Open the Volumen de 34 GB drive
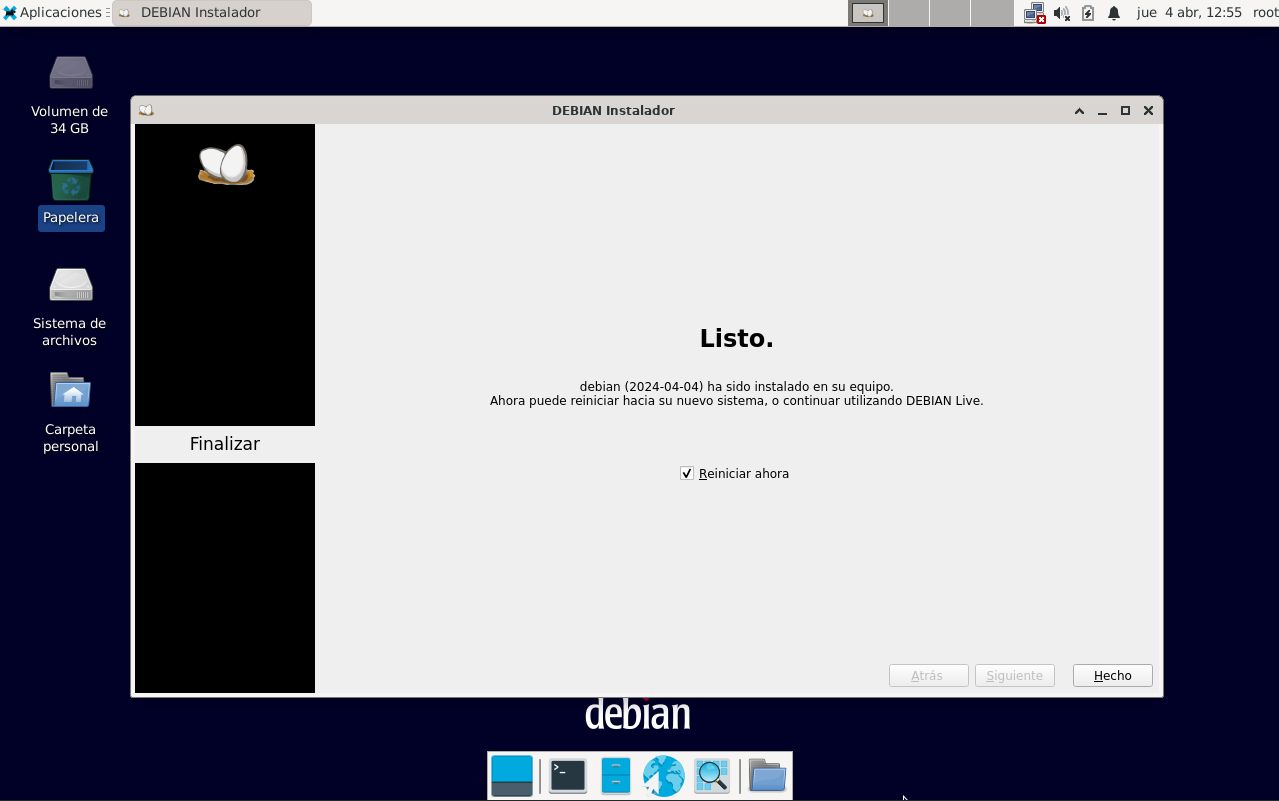Image resolution: width=1279 pixels, height=801 pixels. [71, 73]
